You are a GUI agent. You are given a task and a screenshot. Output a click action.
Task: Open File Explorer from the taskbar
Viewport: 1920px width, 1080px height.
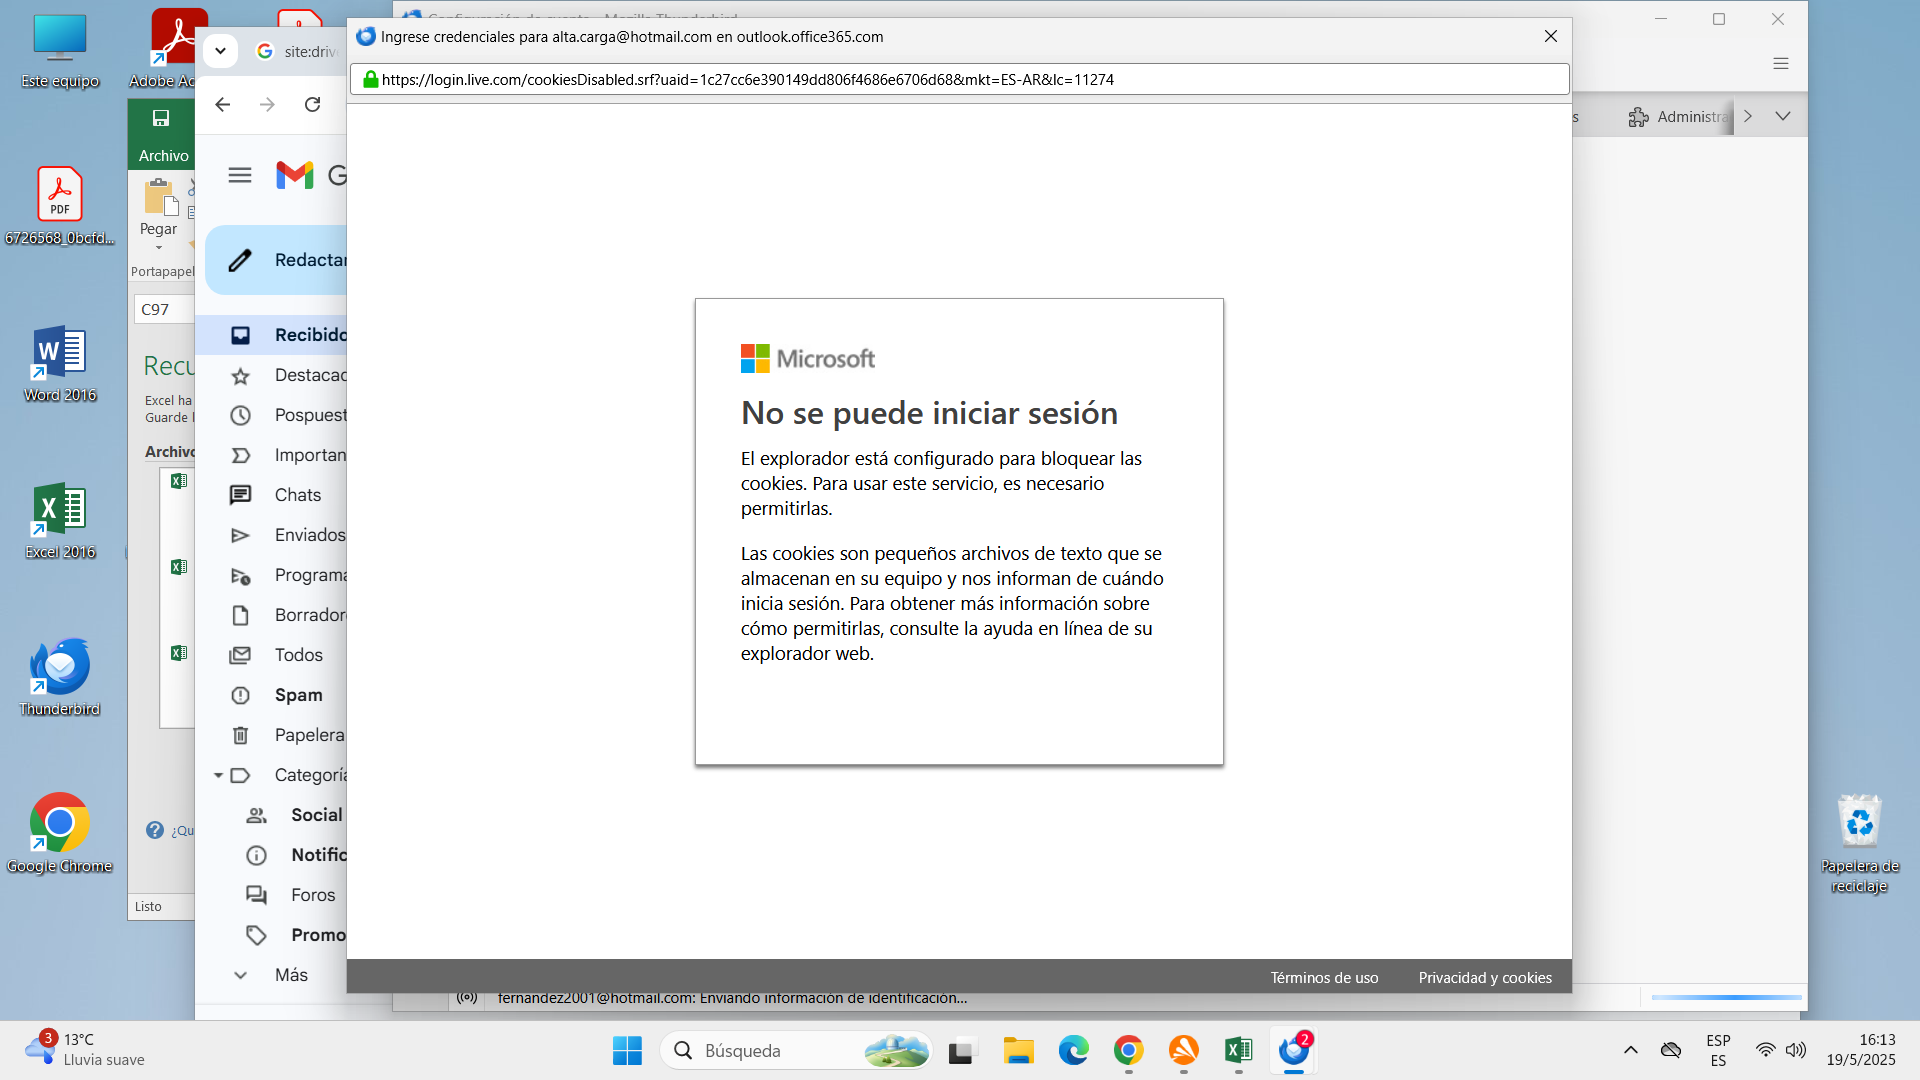[x=1018, y=1050]
